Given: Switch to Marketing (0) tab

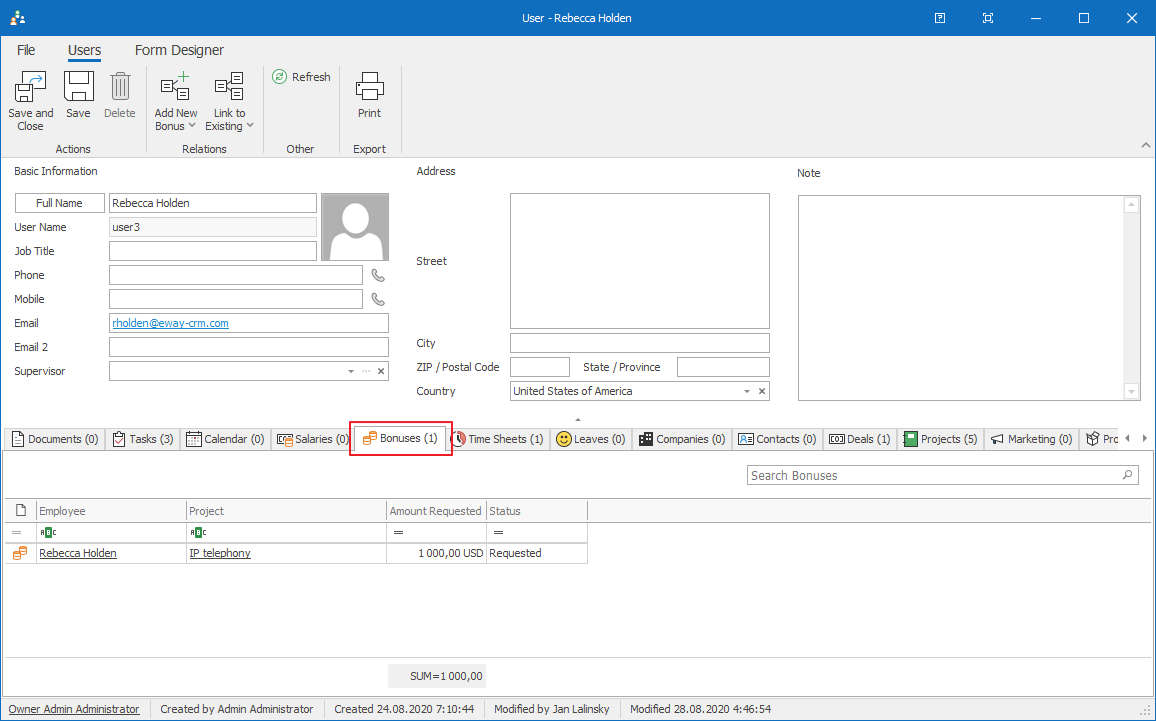Looking at the screenshot, I should point(1031,439).
